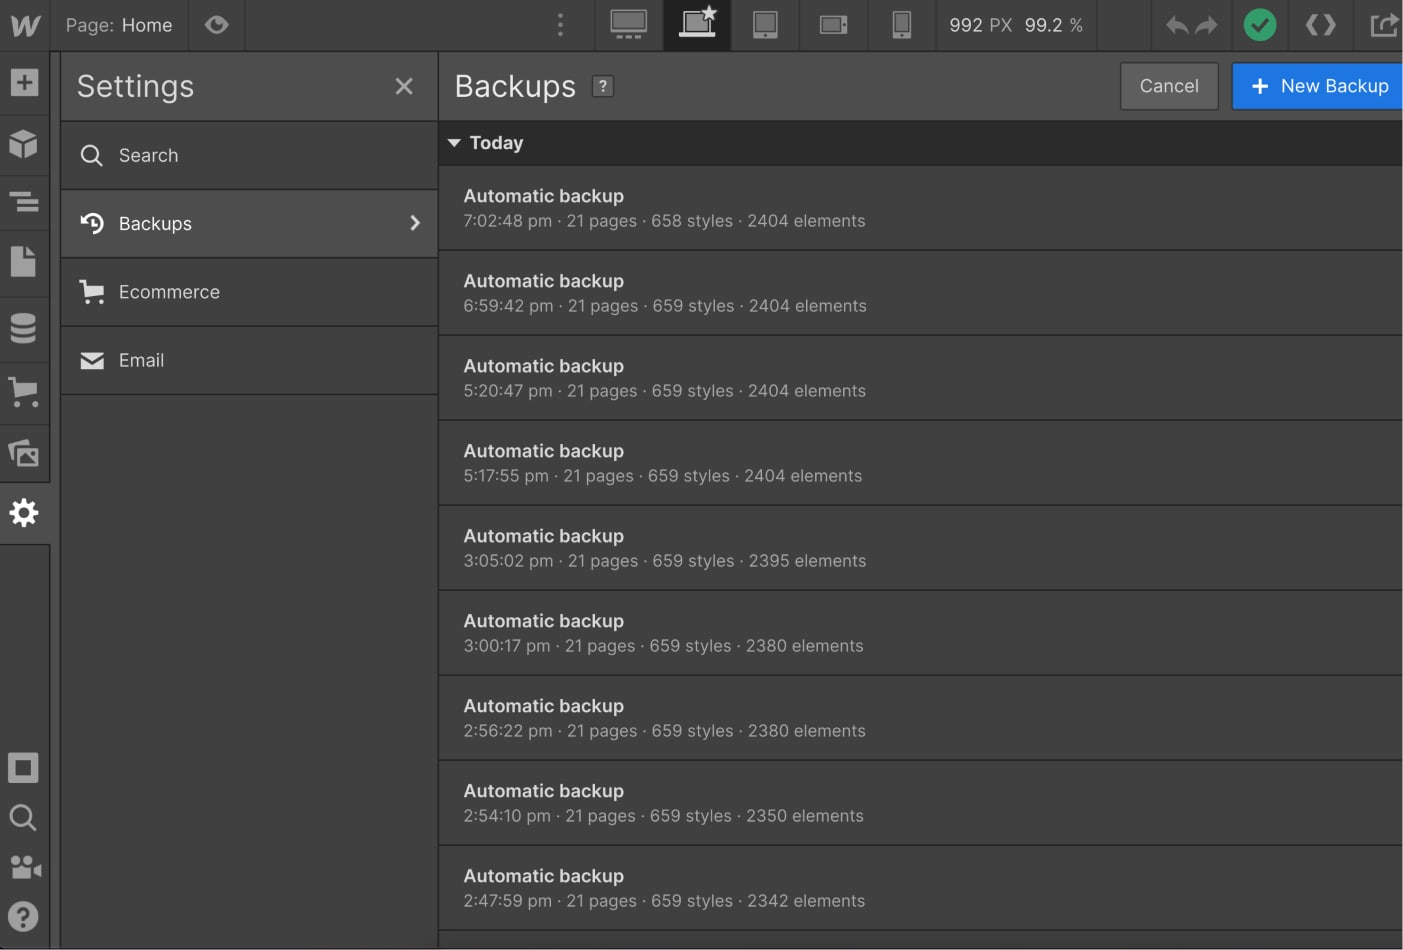This screenshot has height=950, width=1403.
Task: Open the Add Elements panel
Action: [24, 84]
